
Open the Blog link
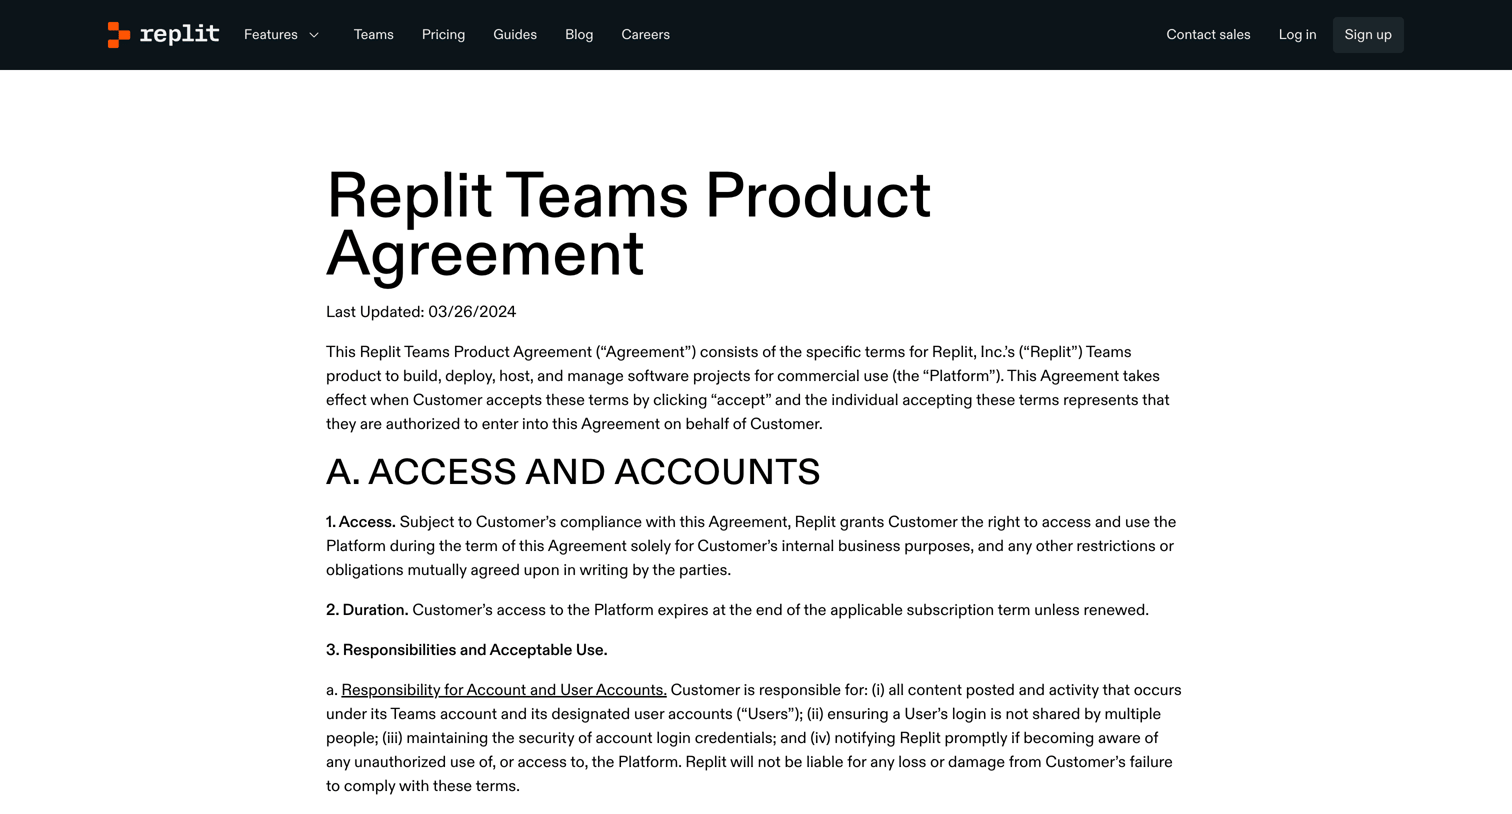(x=579, y=35)
